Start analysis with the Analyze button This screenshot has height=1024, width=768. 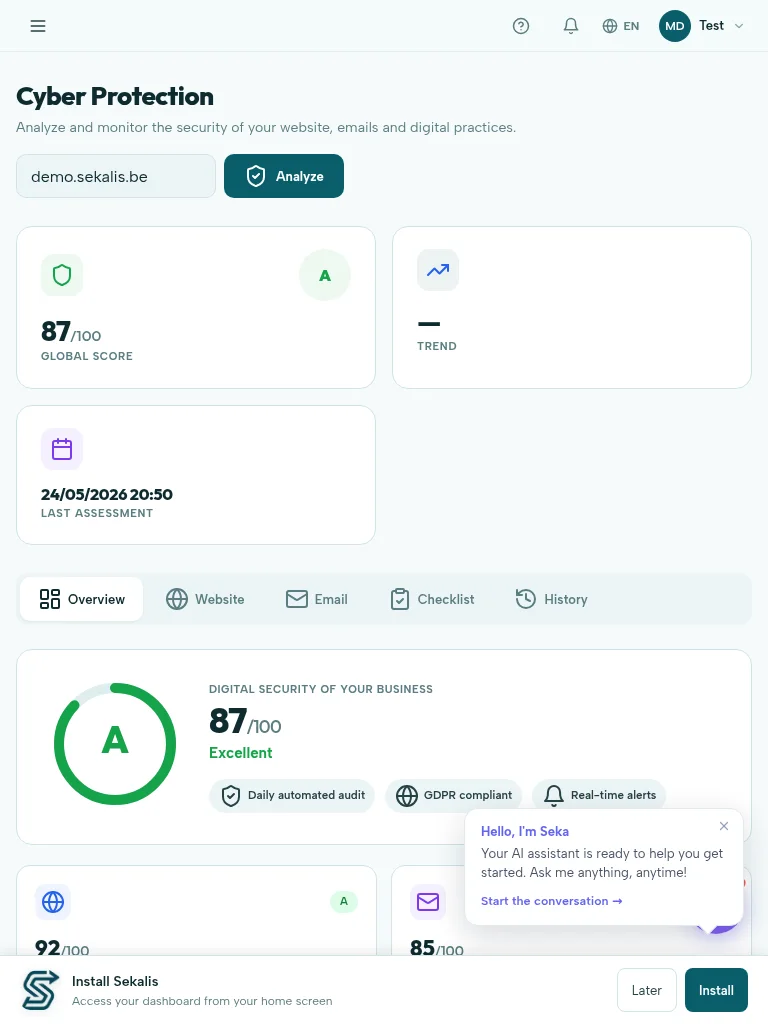pos(284,176)
